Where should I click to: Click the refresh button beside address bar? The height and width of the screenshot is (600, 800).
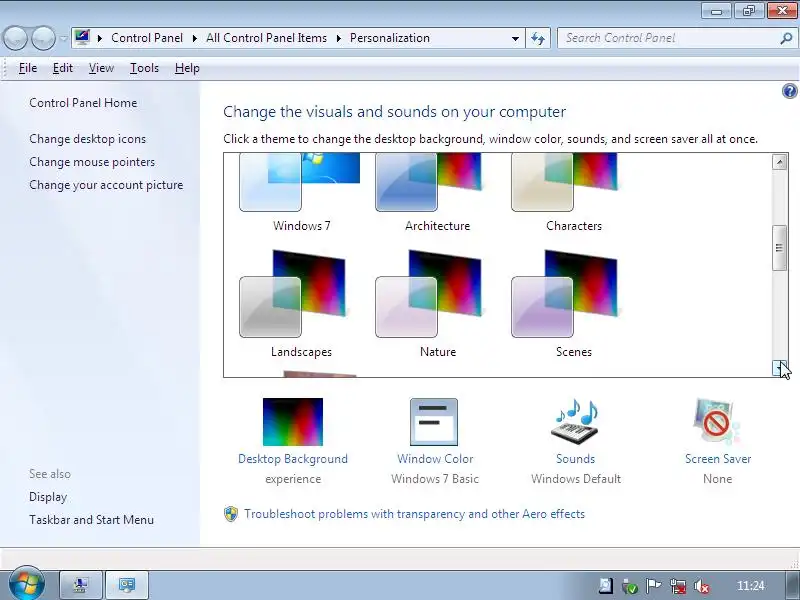coord(538,38)
